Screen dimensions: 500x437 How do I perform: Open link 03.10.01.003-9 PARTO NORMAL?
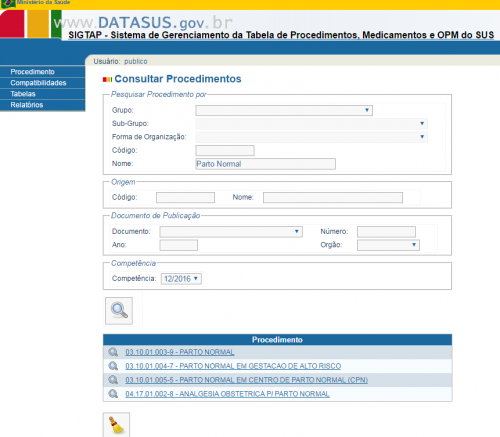click(x=180, y=352)
